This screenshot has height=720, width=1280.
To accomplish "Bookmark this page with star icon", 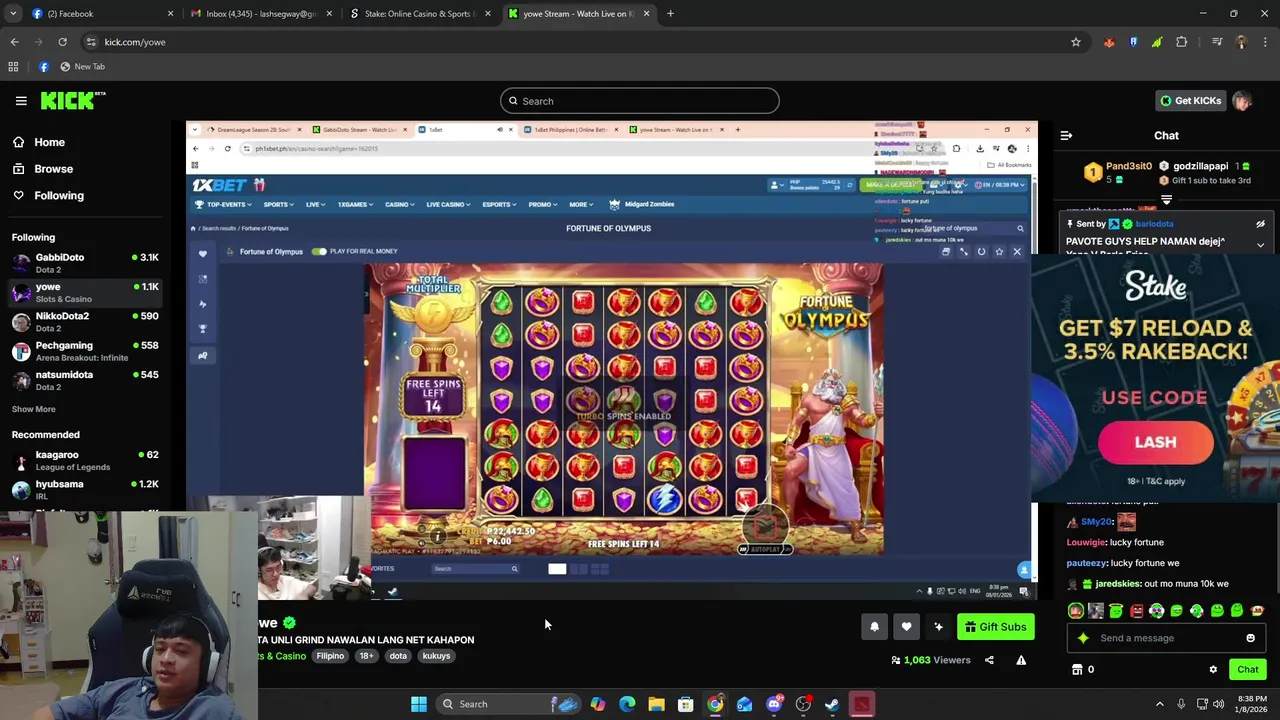I will point(1076,42).
